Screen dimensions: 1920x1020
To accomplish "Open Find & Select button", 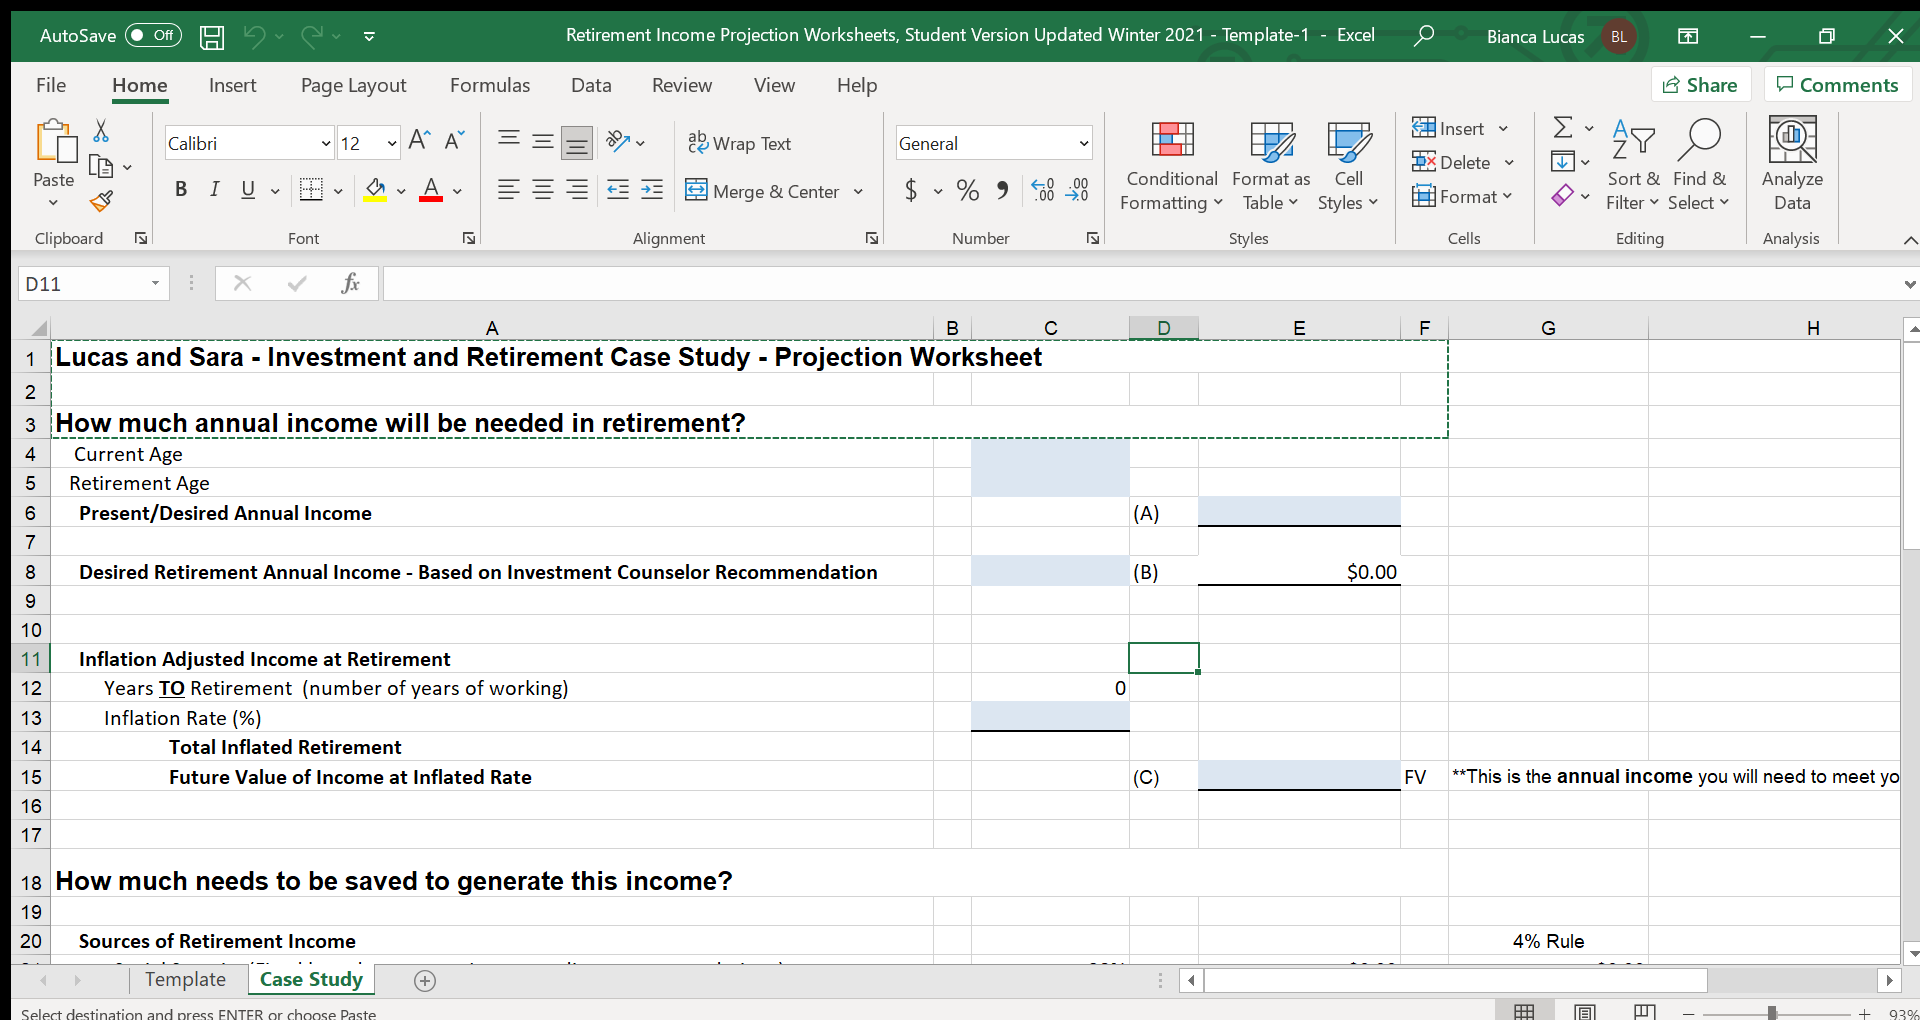I will coord(1700,165).
